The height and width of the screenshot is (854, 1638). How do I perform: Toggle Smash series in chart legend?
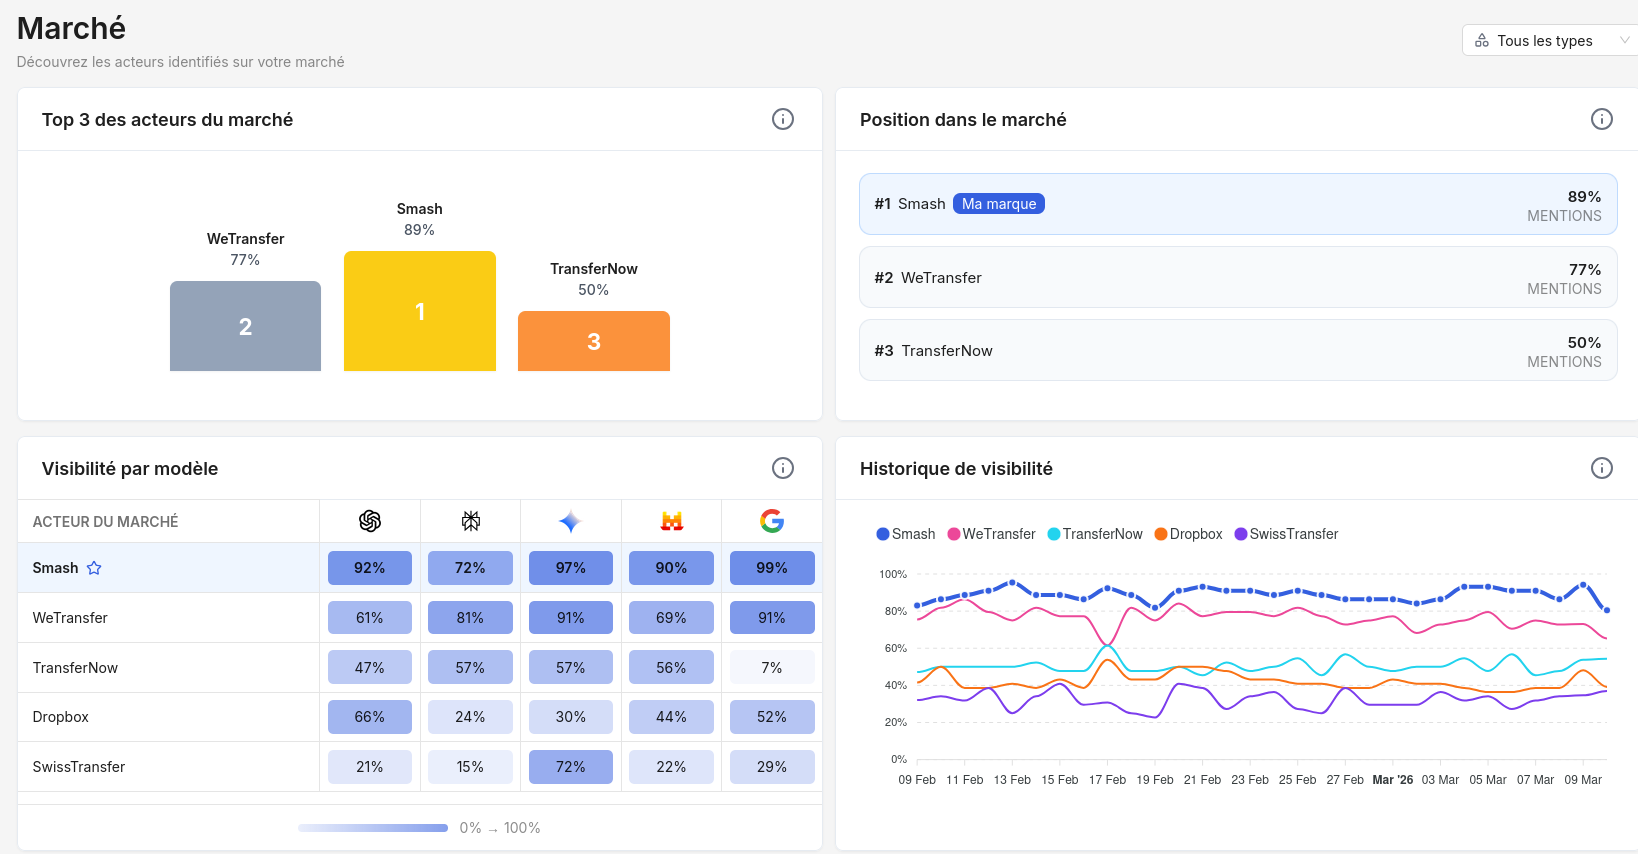click(906, 534)
